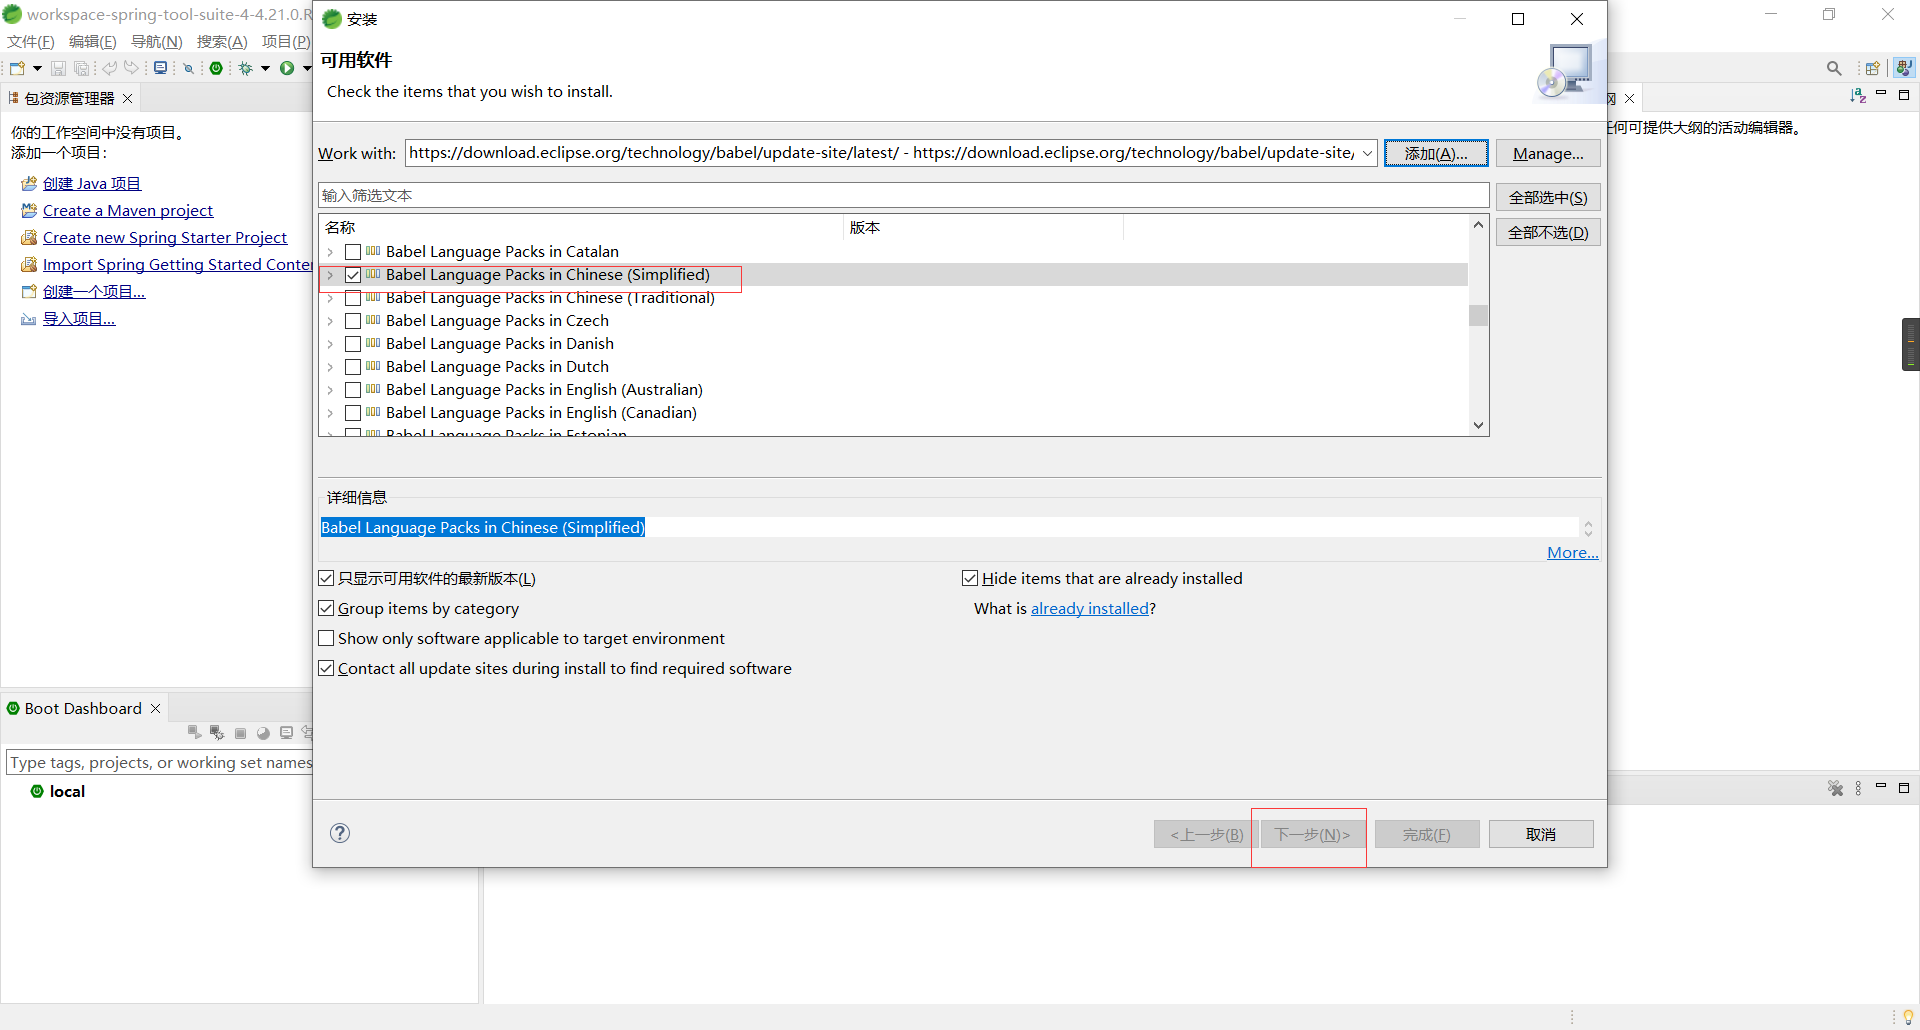Click the Undo arrow icon in main toolbar
This screenshot has height=1030, width=1920.
[109, 68]
